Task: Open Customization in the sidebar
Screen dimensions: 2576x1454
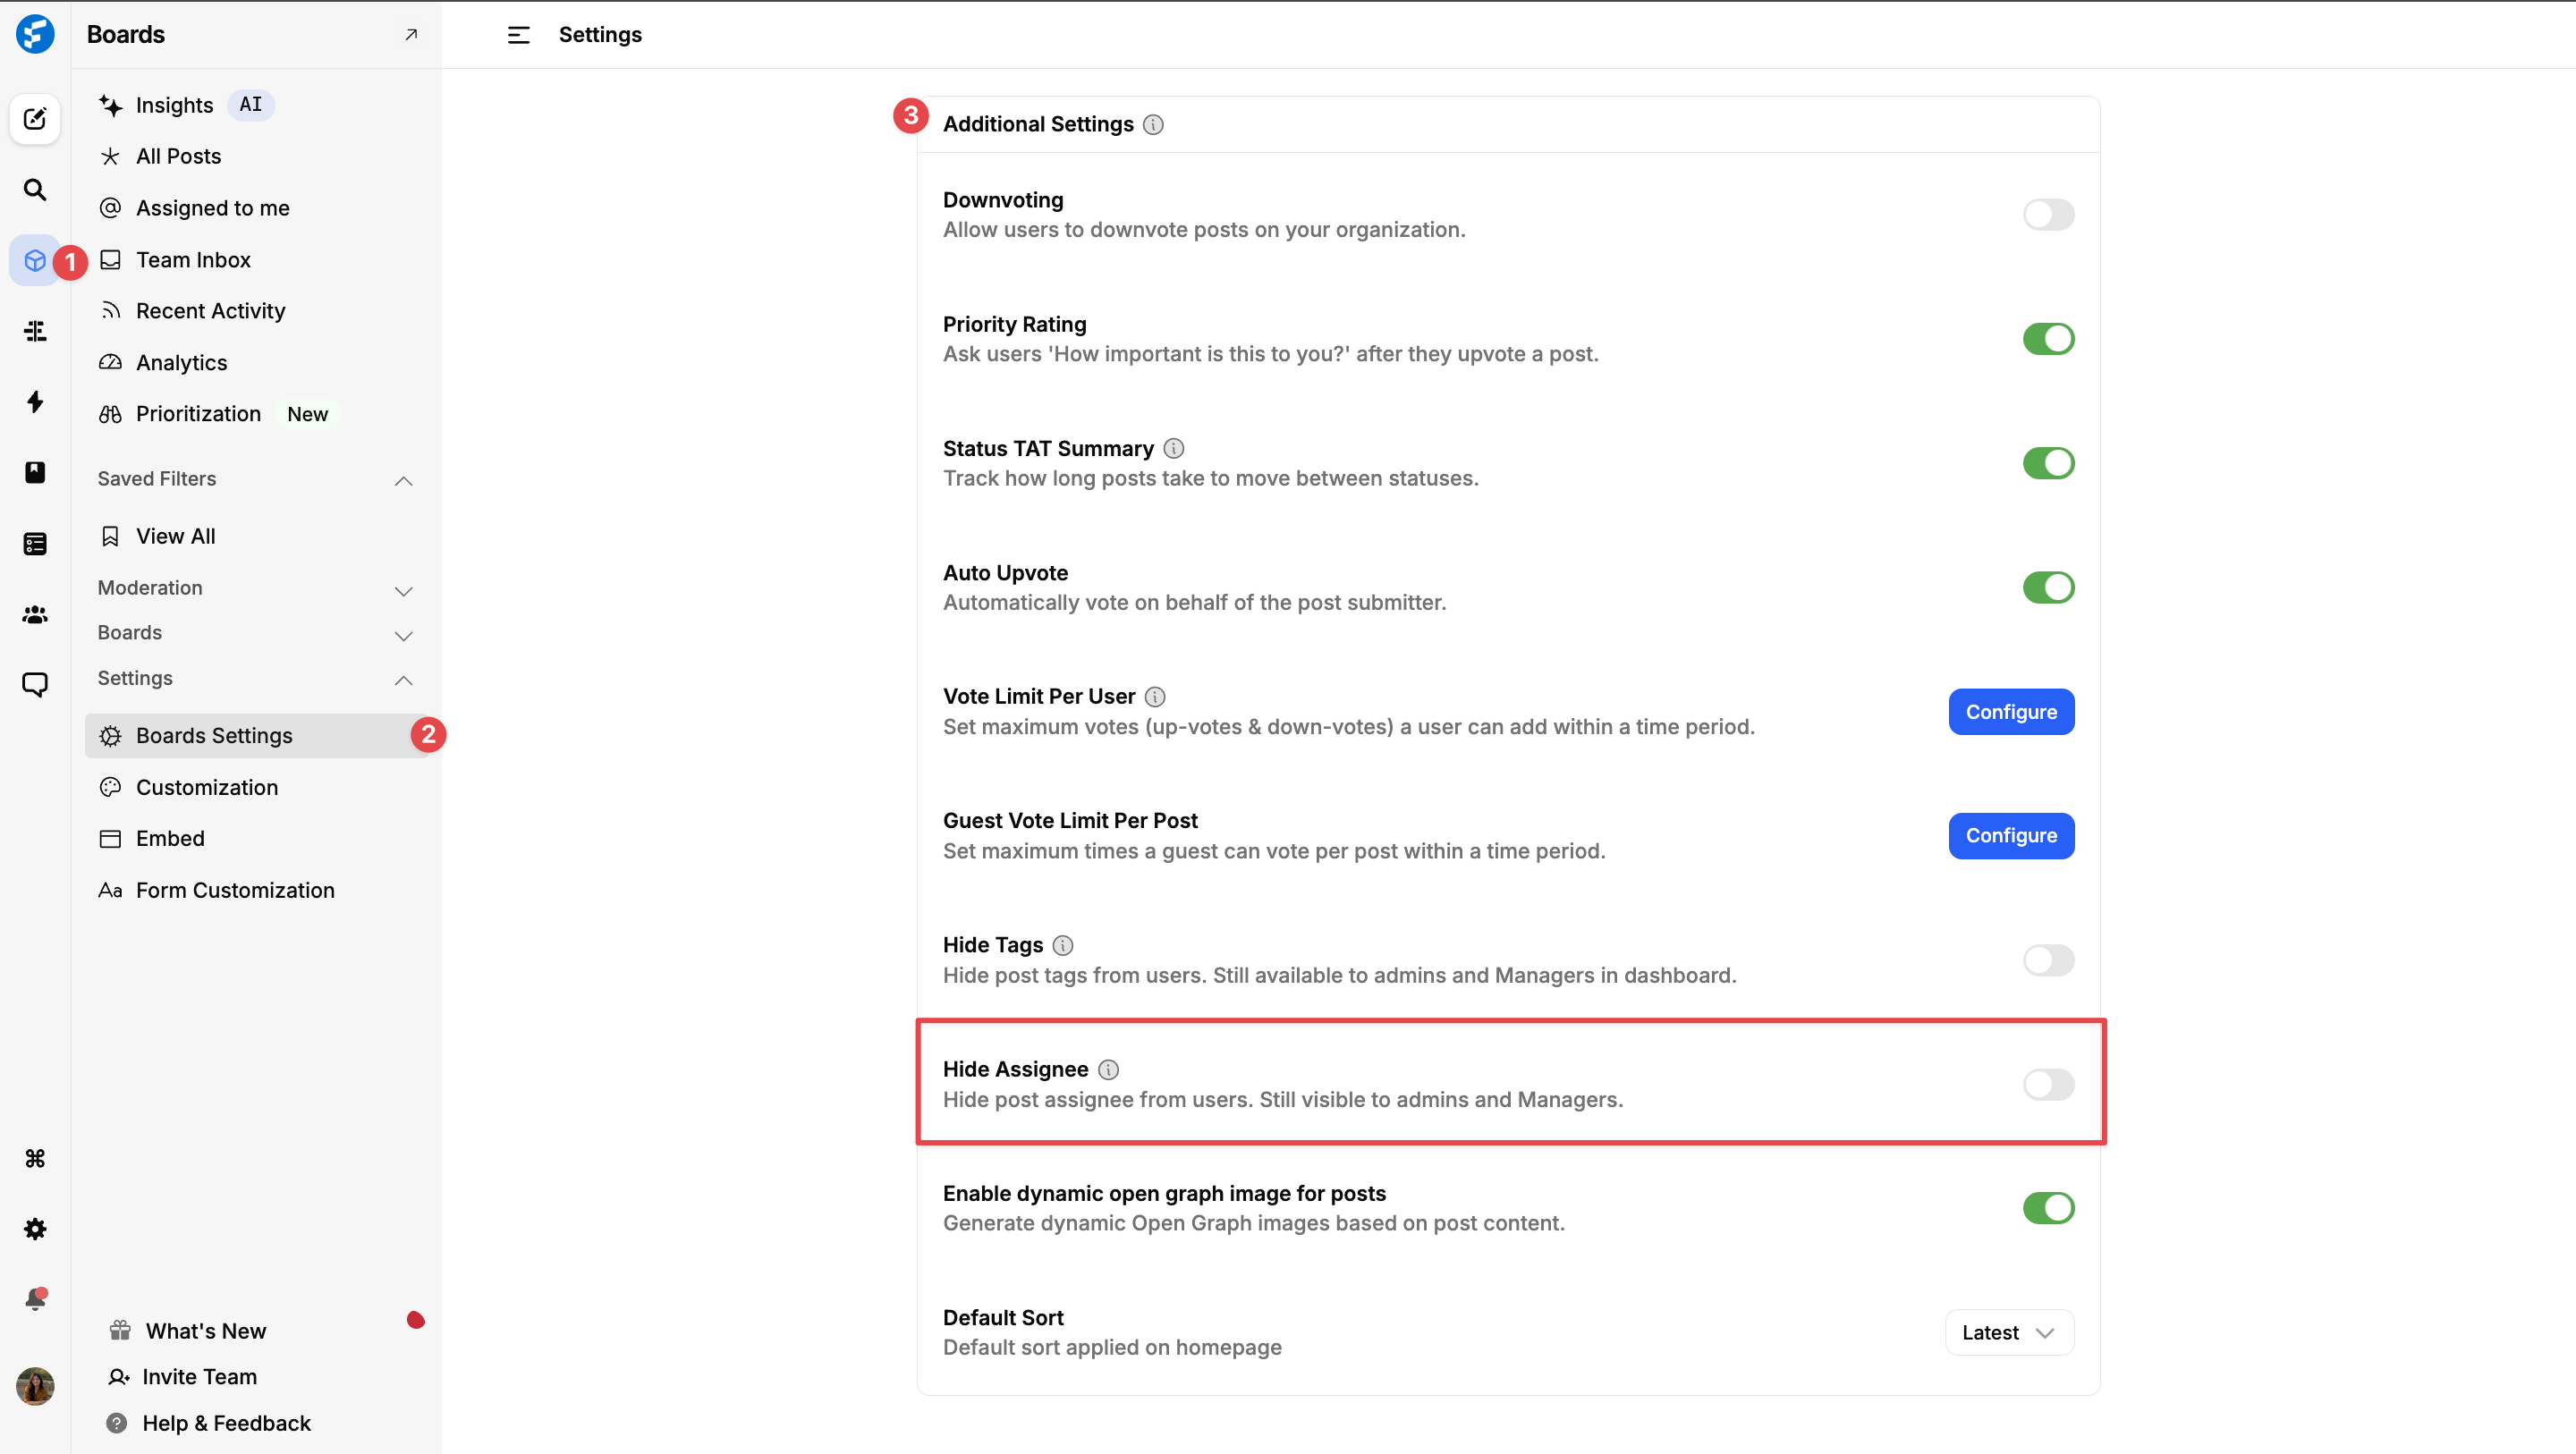Action: click(207, 787)
